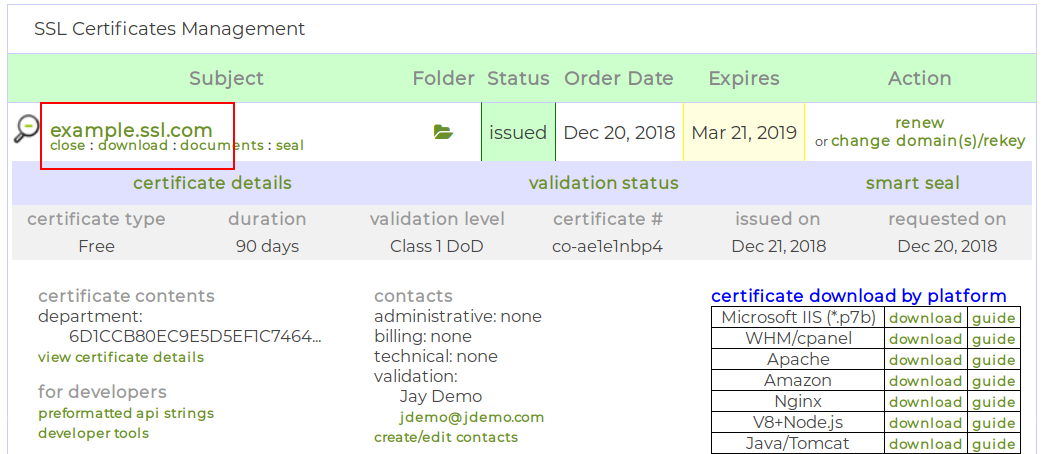The image size is (1044, 454).
Task: Open preformatted api strings link
Action: click(x=126, y=413)
